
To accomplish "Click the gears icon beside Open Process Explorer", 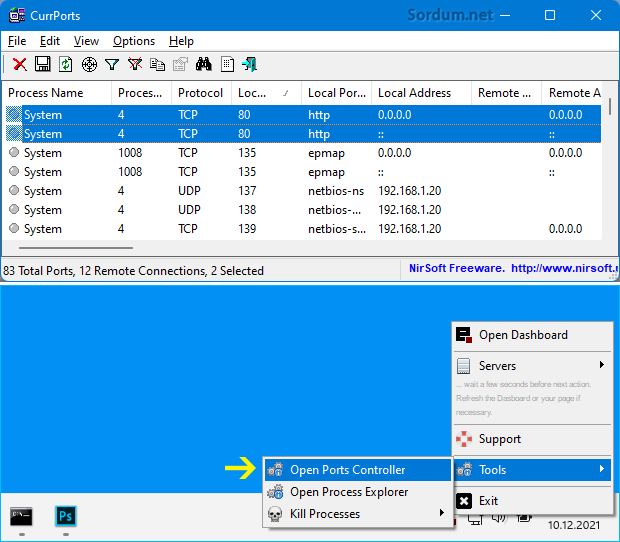I will tap(275, 492).
